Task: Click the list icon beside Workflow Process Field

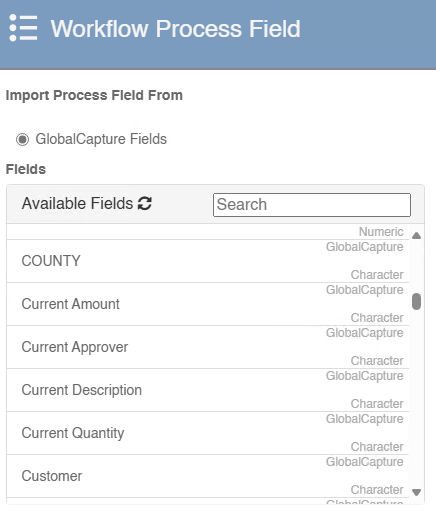Action: coord(23,28)
